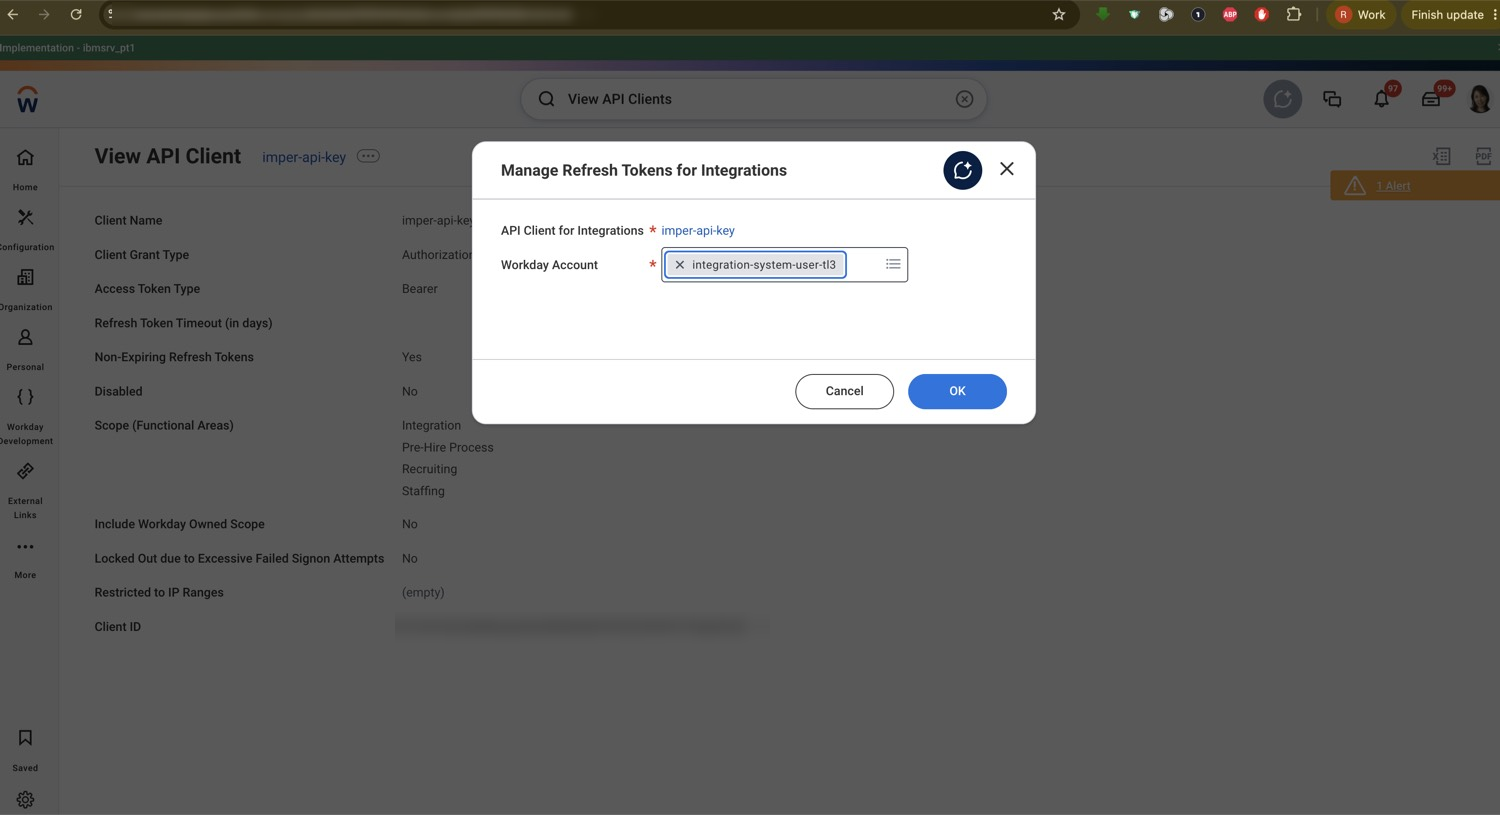1500x815 pixels.
Task: Click the Cancel button
Action: pos(844,391)
